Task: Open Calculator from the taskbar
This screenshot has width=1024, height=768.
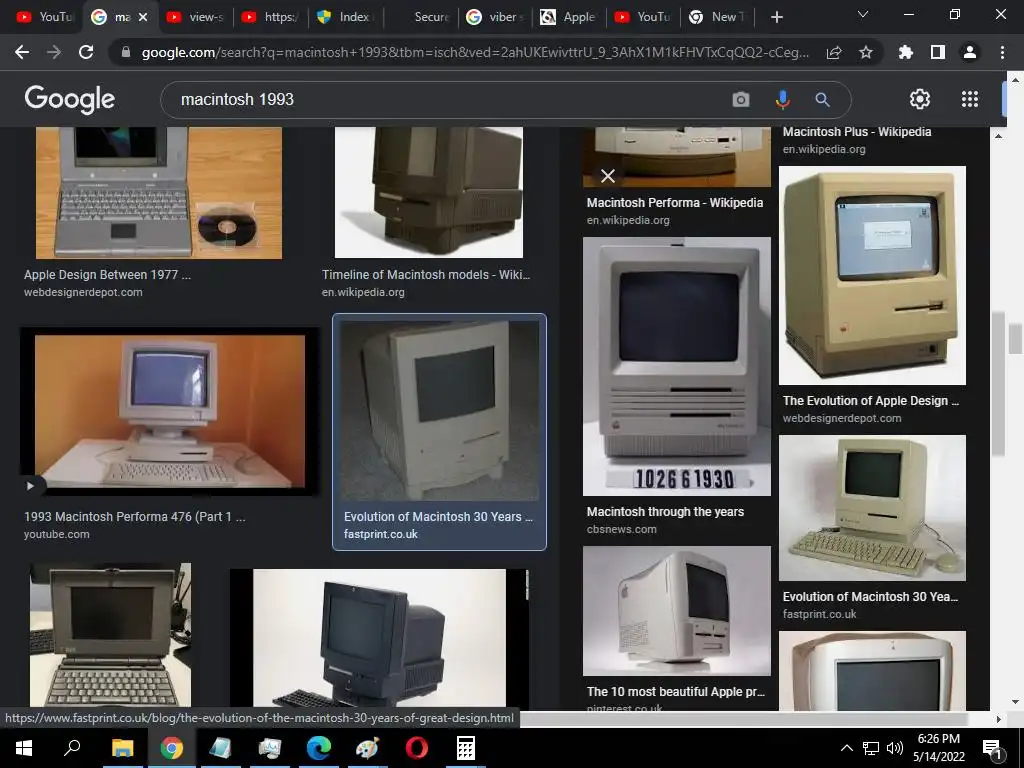Action: click(x=466, y=748)
